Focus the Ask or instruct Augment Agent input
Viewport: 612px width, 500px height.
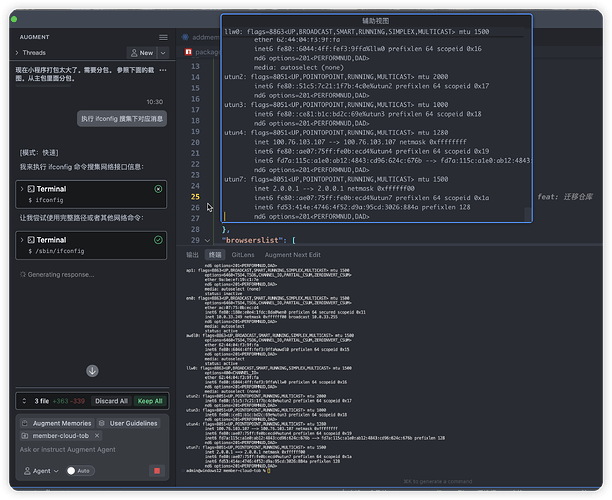[x=92, y=450]
